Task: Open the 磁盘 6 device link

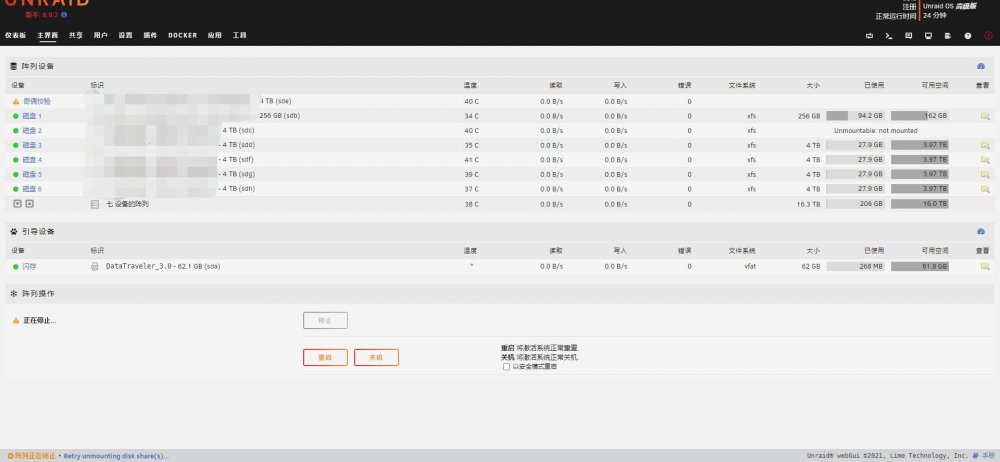Action: point(32,189)
